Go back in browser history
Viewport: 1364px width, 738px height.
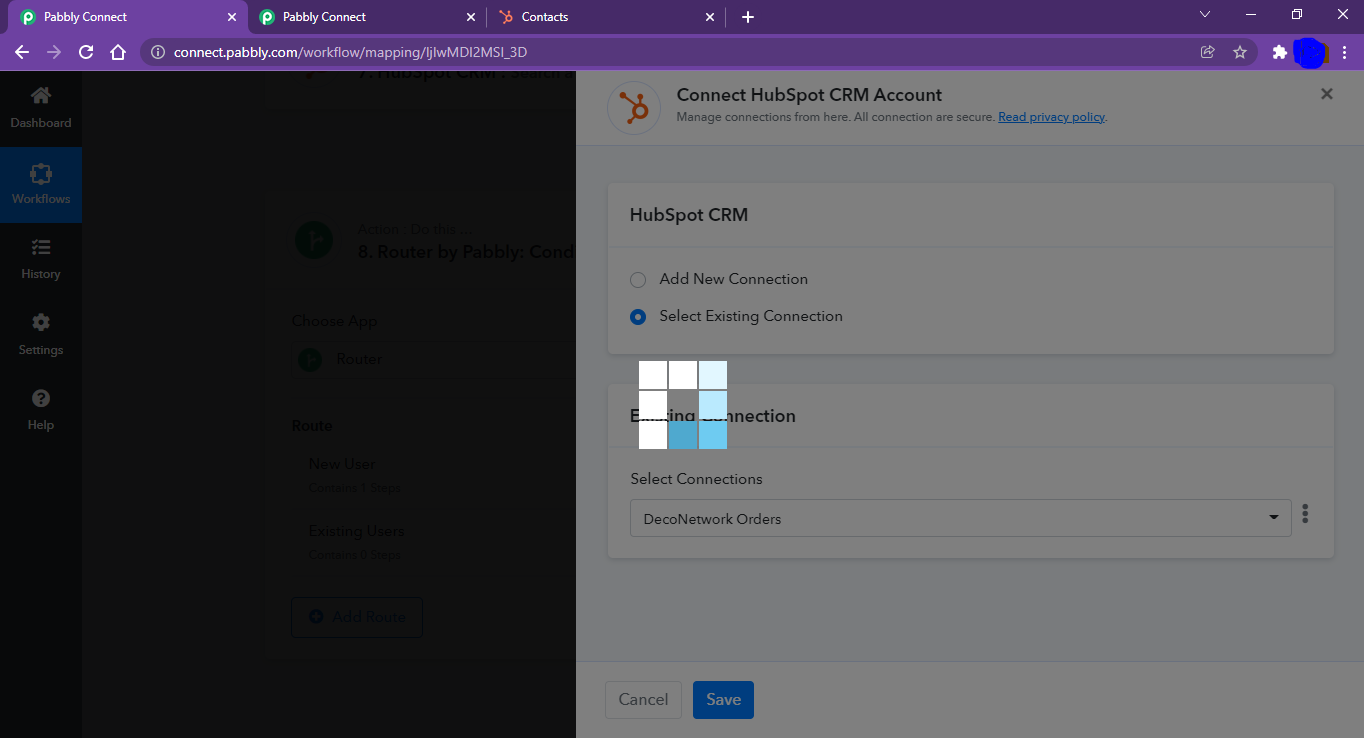(22, 52)
